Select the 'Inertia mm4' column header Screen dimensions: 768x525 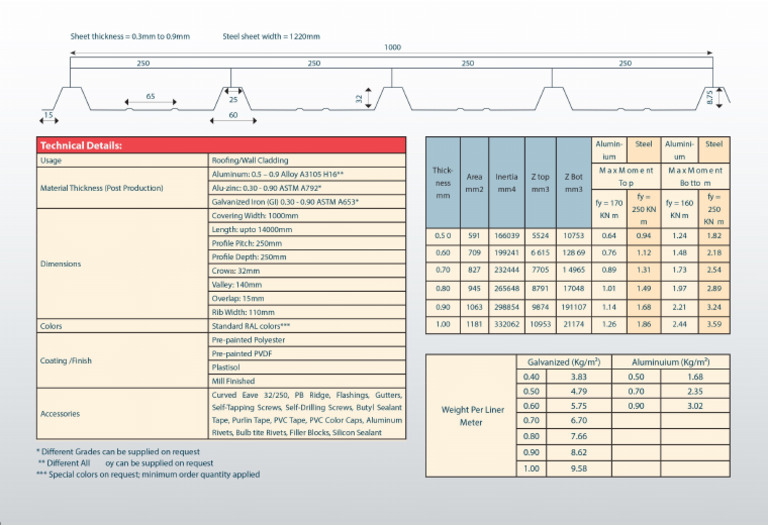coord(506,183)
